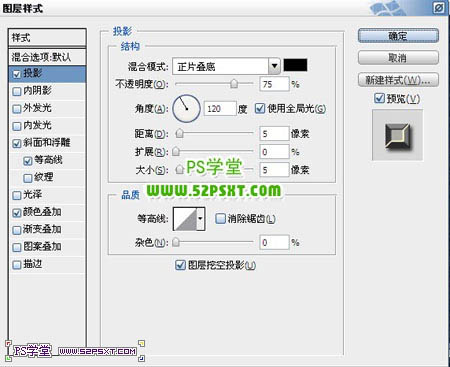Click the 确定 button
The height and width of the screenshot is (367, 450).
pyautogui.click(x=398, y=36)
